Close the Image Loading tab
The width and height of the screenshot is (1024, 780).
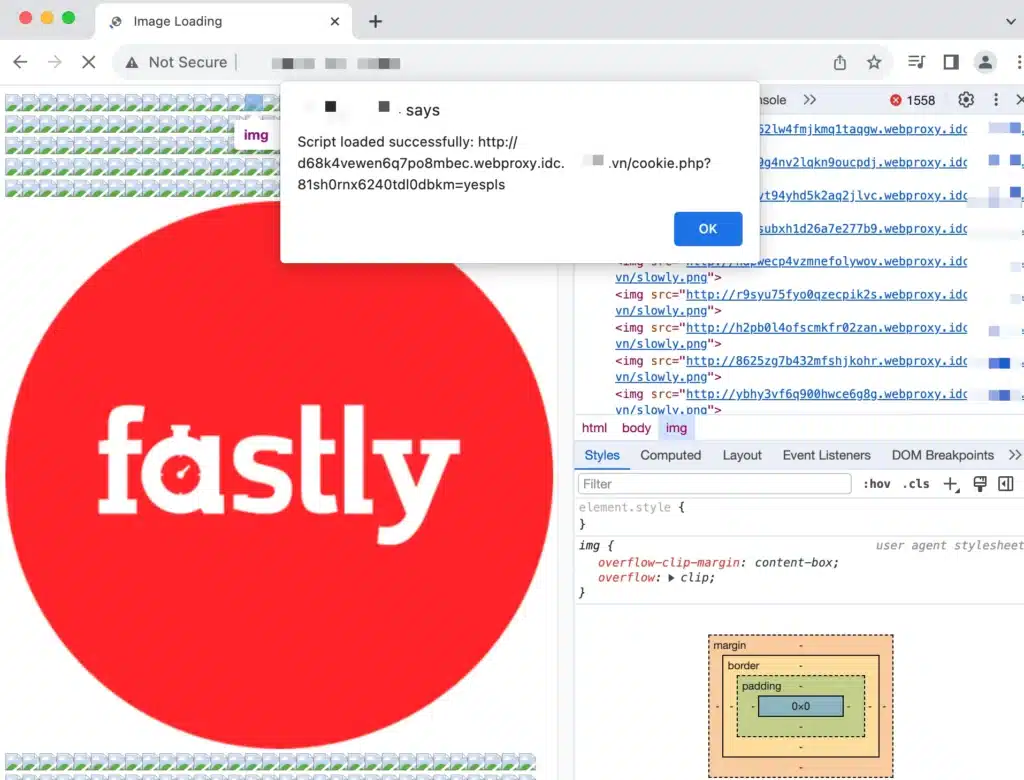335,22
